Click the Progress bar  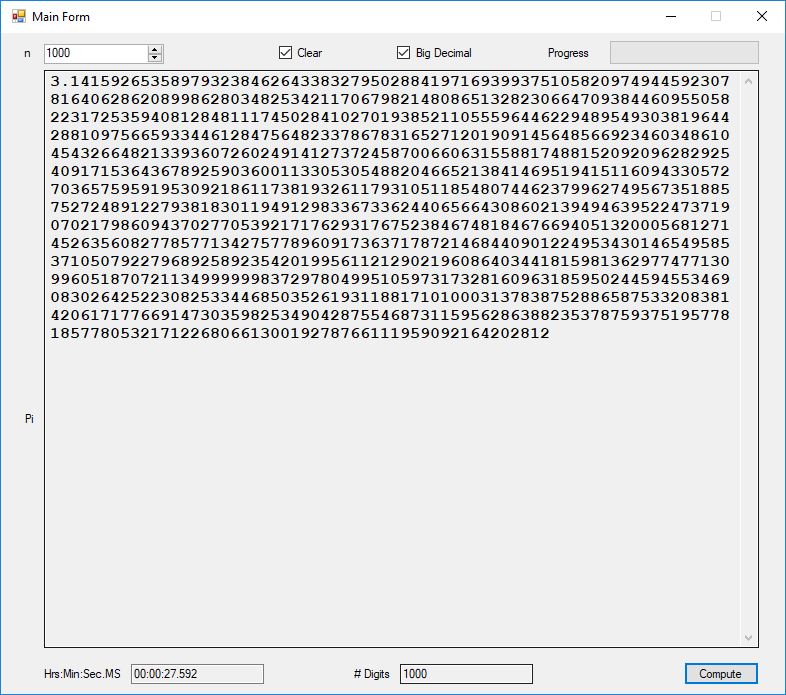684,53
